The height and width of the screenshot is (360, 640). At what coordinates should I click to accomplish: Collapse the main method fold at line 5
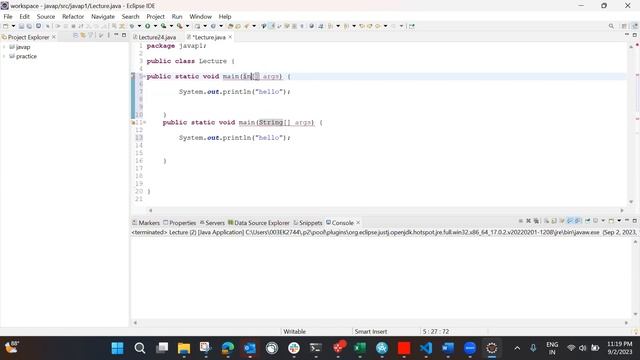pos(144,76)
